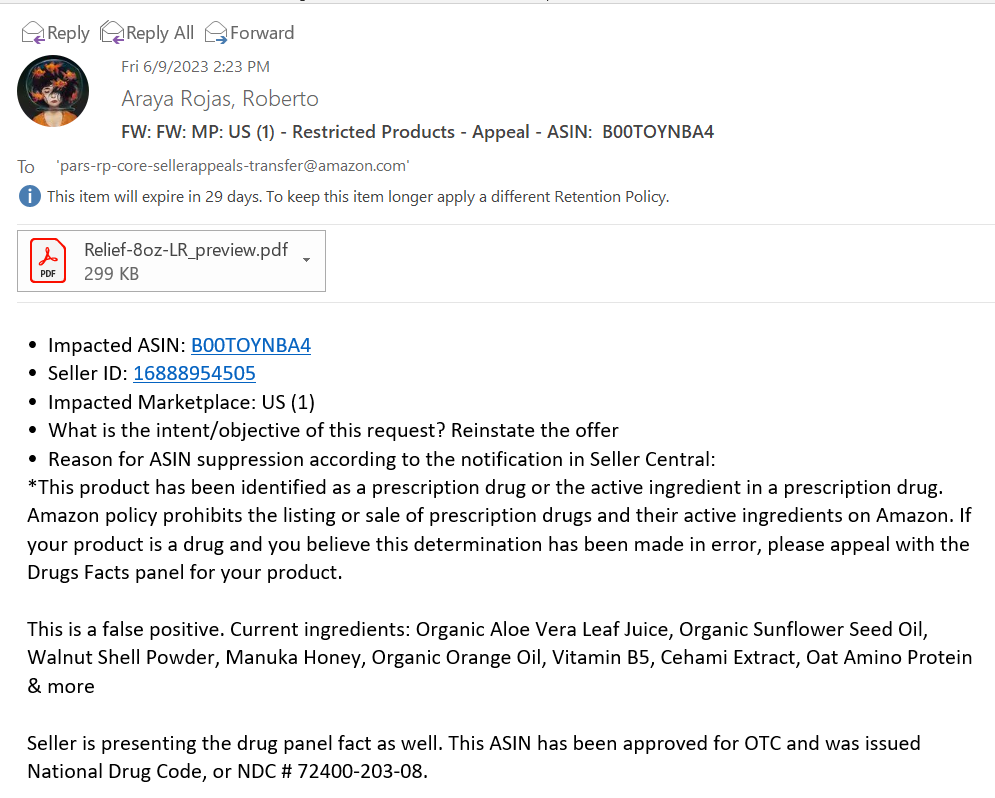The width and height of the screenshot is (995, 798).
Task: Open the B00TOYNBA4 ASIN link
Action: pos(251,345)
